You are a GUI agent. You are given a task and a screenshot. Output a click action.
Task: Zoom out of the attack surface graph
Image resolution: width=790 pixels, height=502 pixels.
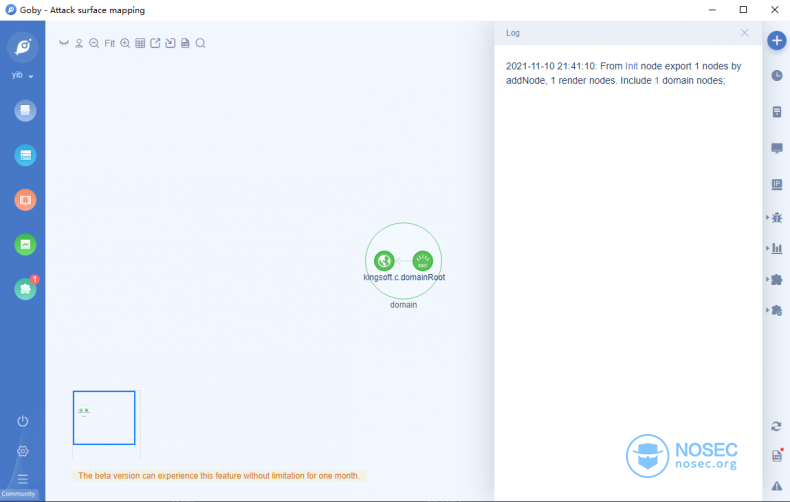[x=94, y=43]
